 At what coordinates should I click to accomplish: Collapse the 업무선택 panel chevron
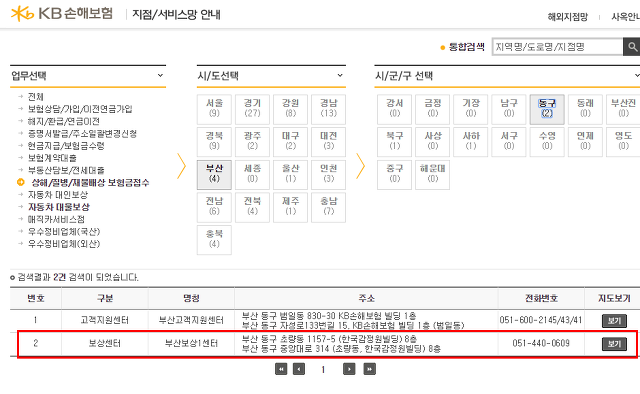[160, 76]
